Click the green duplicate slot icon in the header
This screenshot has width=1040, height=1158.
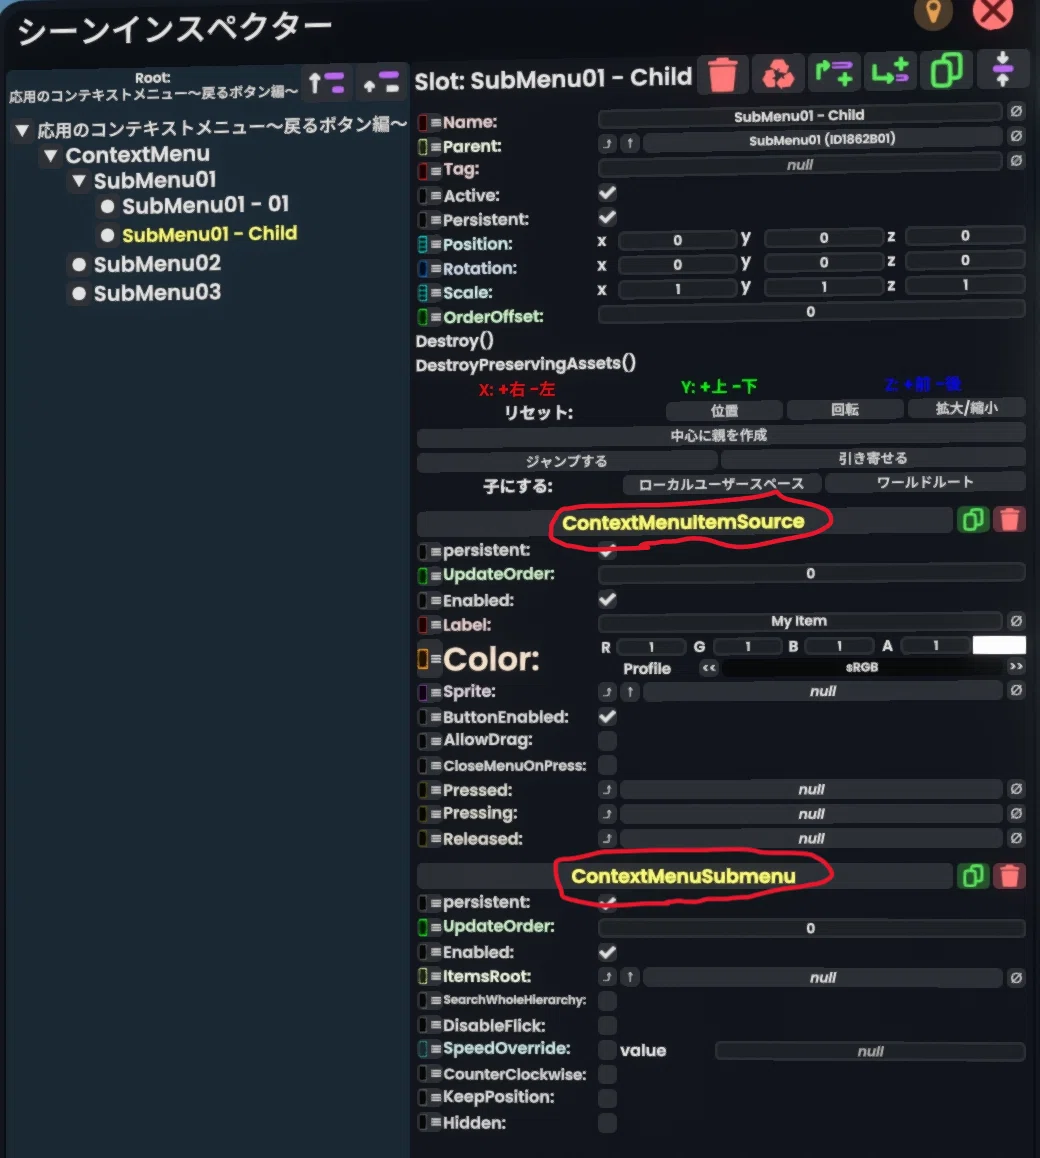(x=946, y=70)
